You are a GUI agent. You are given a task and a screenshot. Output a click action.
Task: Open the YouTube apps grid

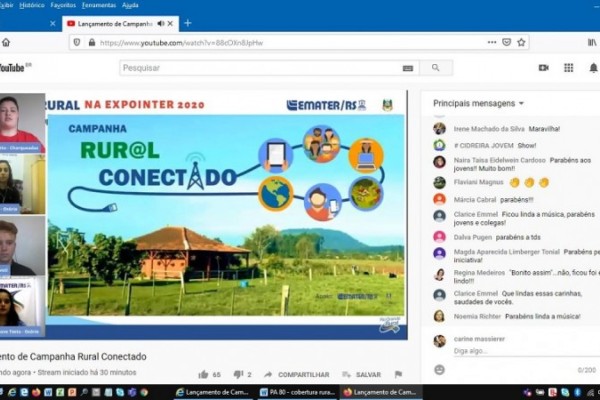(x=568, y=68)
